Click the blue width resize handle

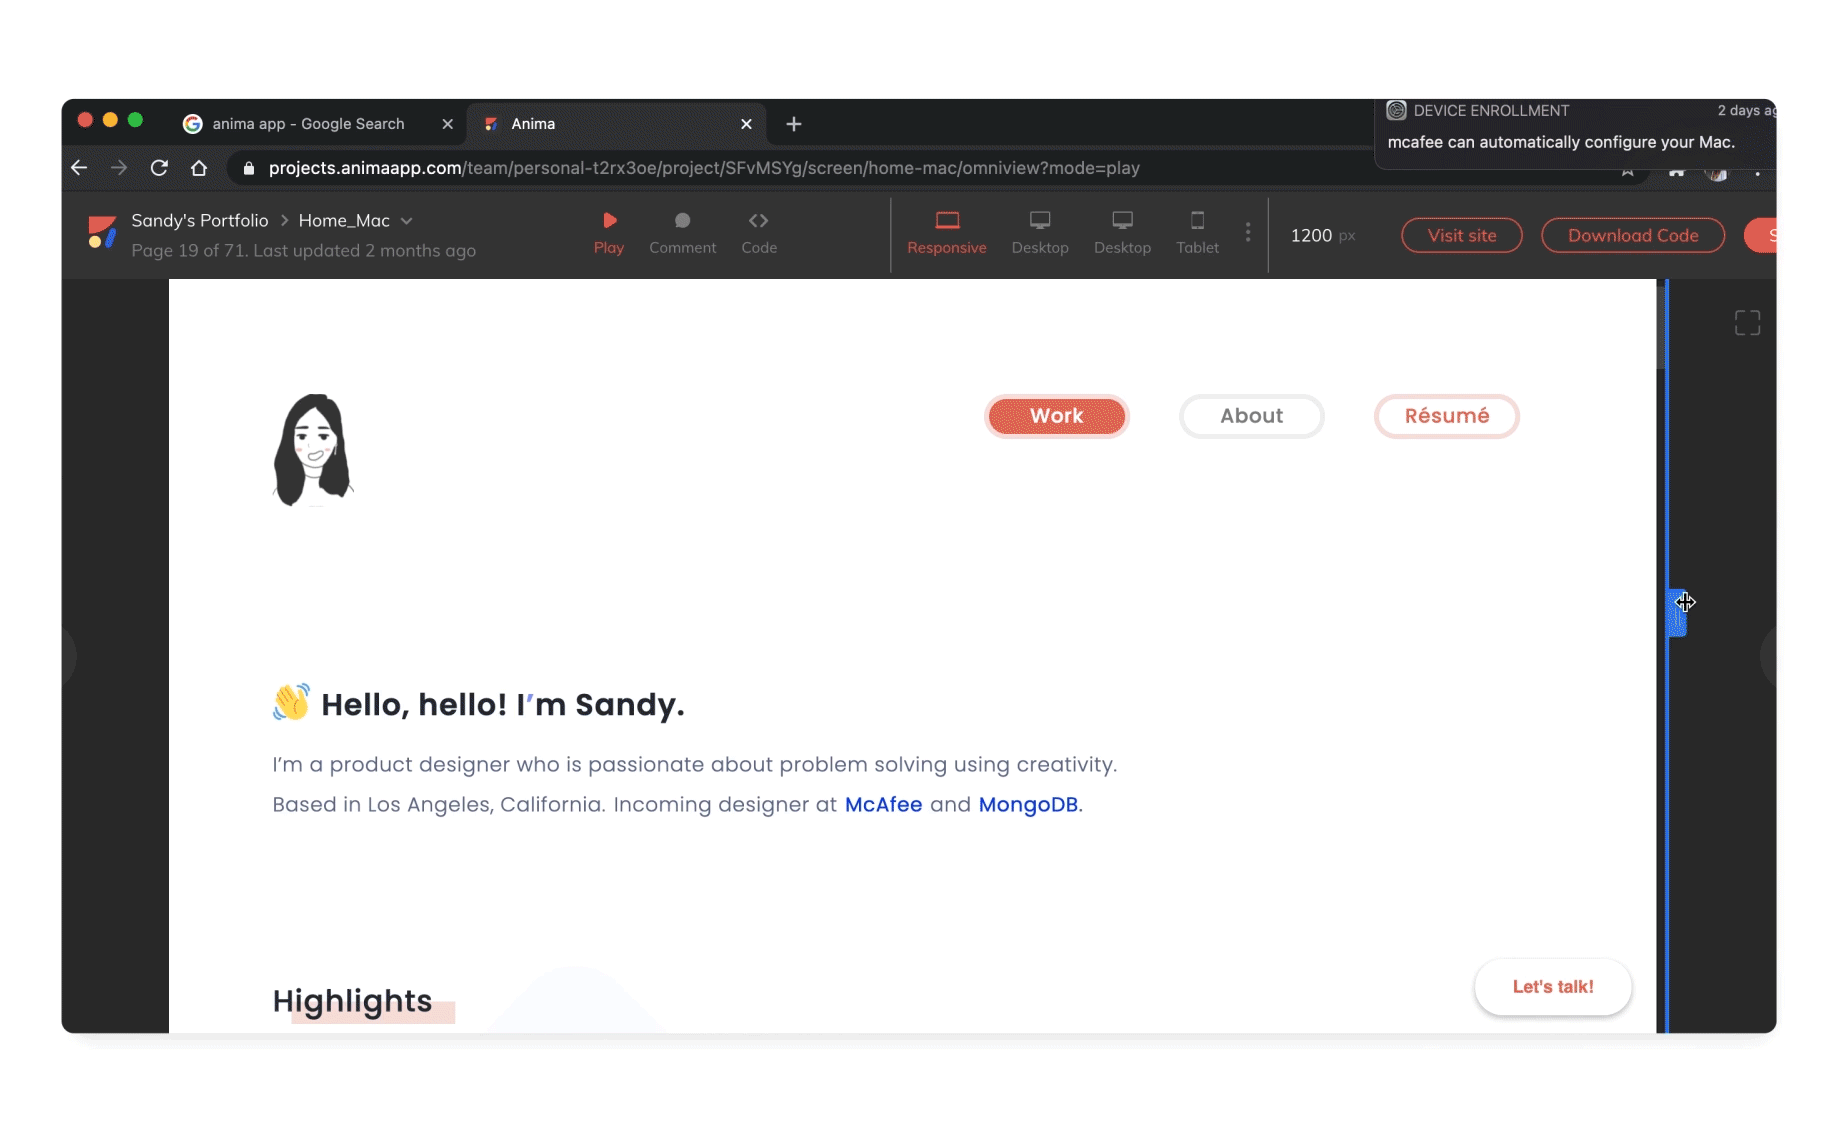pyautogui.click(x=1676, y=613)
